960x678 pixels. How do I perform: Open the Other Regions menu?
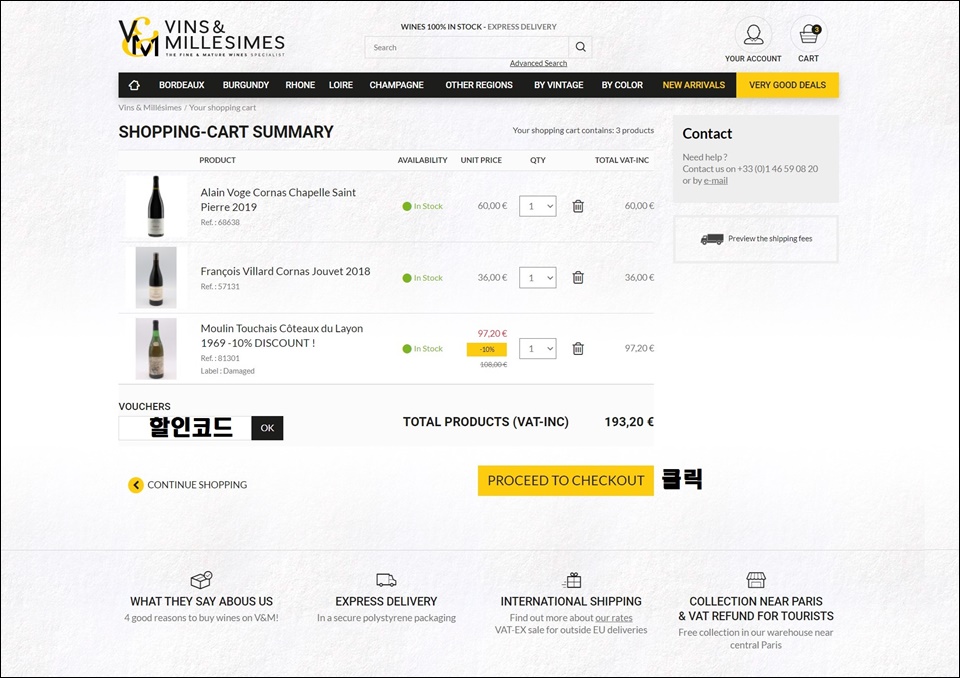click(x=479, y=85)
